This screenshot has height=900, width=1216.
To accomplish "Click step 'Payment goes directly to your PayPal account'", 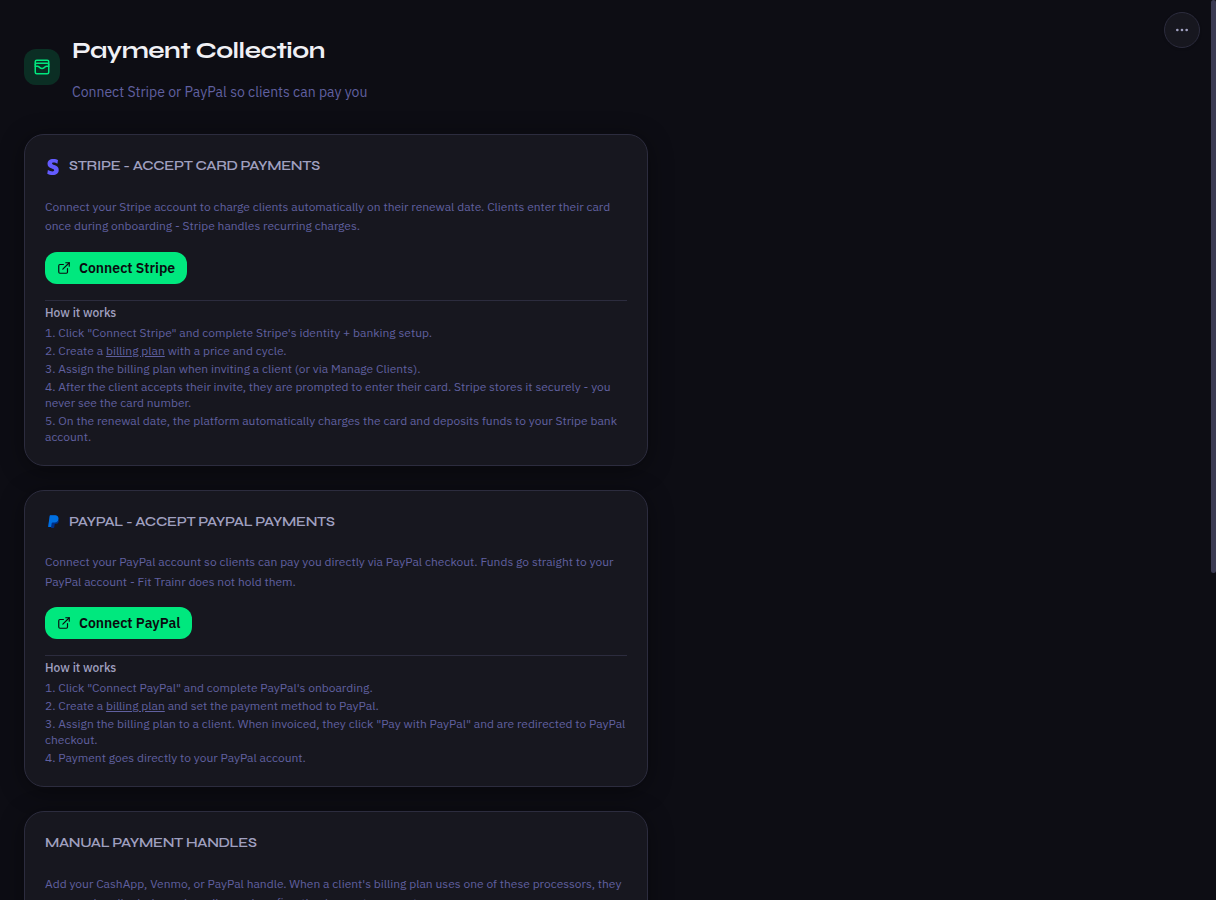I will point(175,758).
